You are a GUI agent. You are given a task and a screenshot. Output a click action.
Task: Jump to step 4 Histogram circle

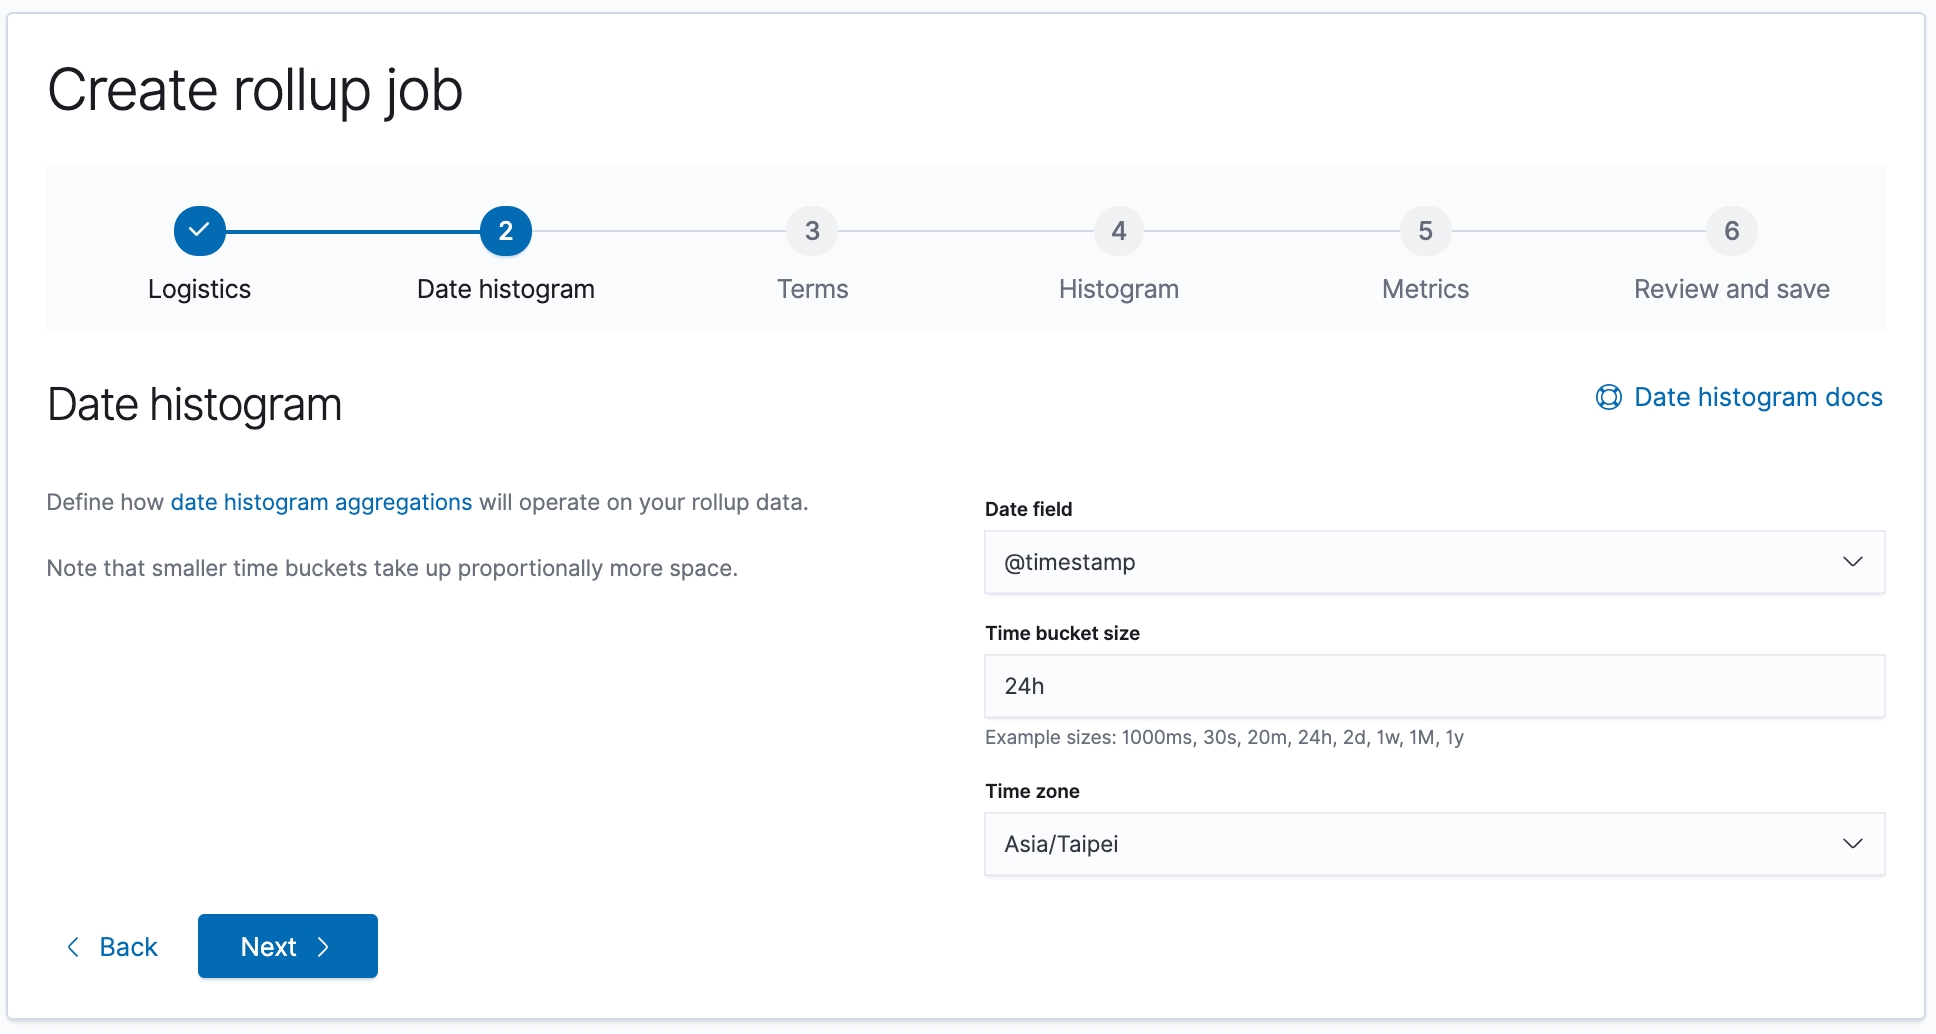coord(1118,231)
